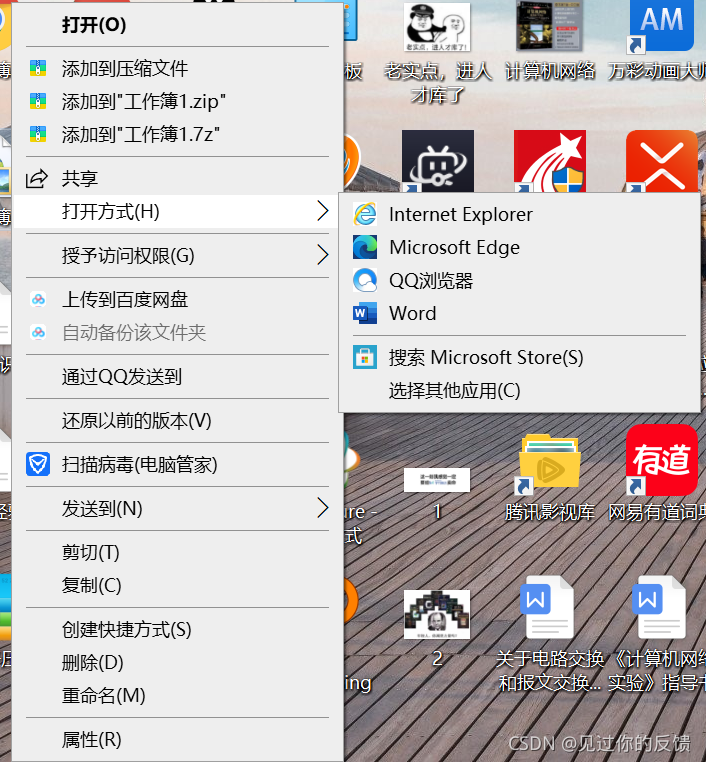Click 万彩动画大师 AM desktop shortcut
The image size is (706, 762).
[661, 26]
